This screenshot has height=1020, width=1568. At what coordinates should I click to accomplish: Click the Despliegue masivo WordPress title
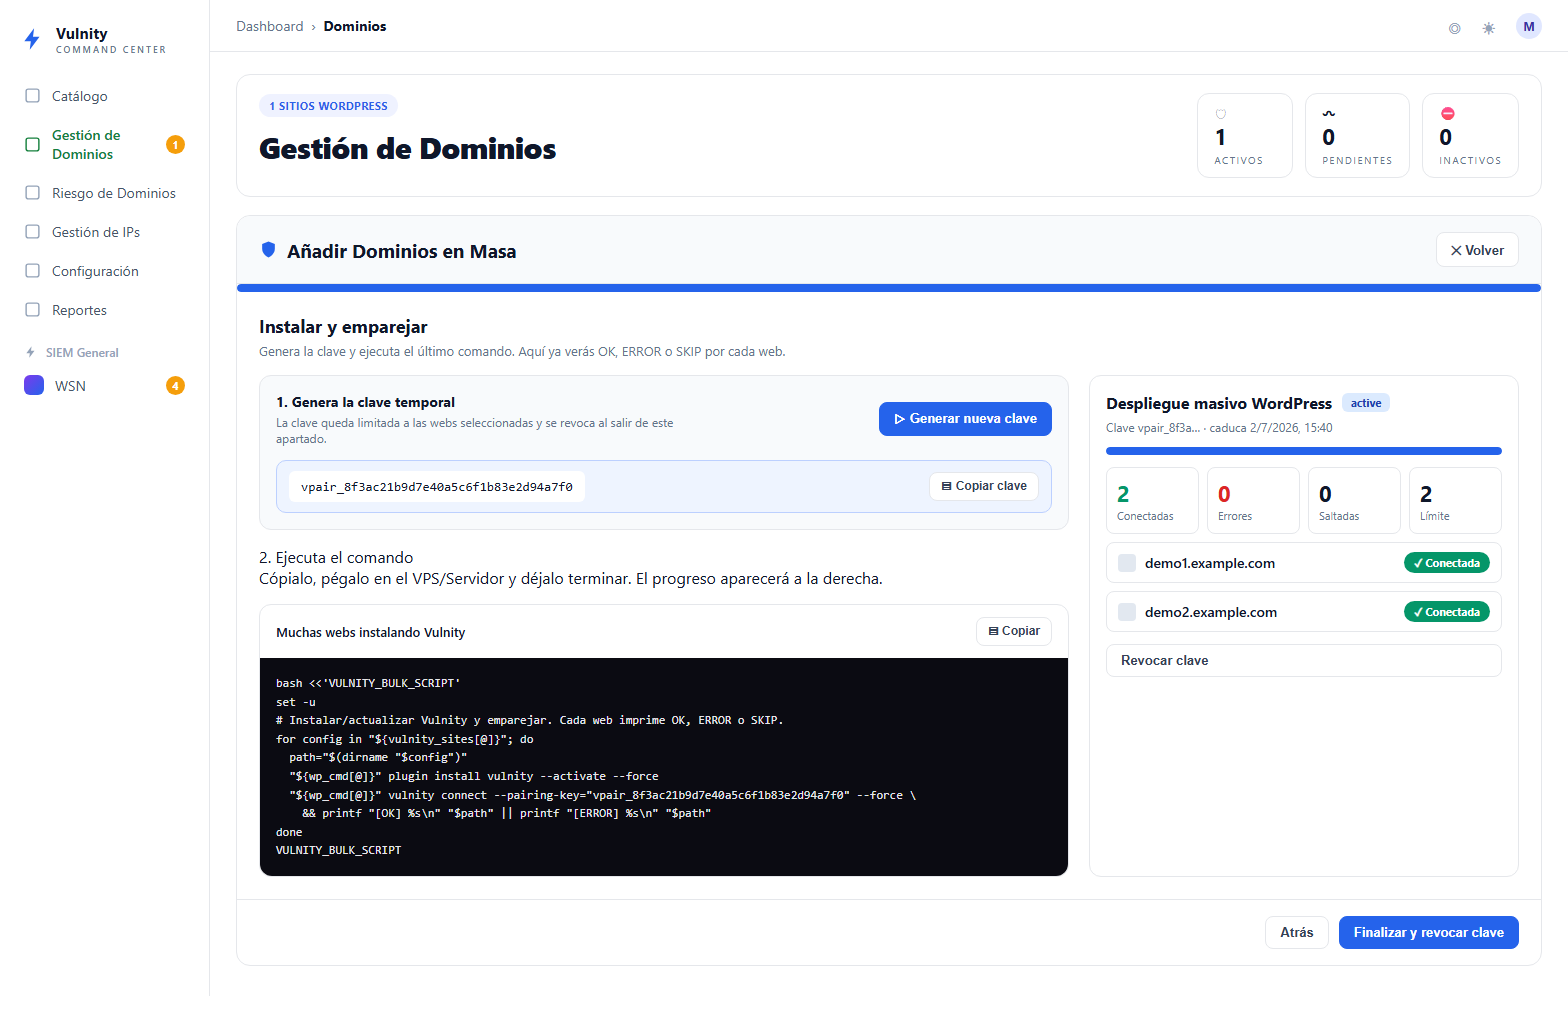1219,404
